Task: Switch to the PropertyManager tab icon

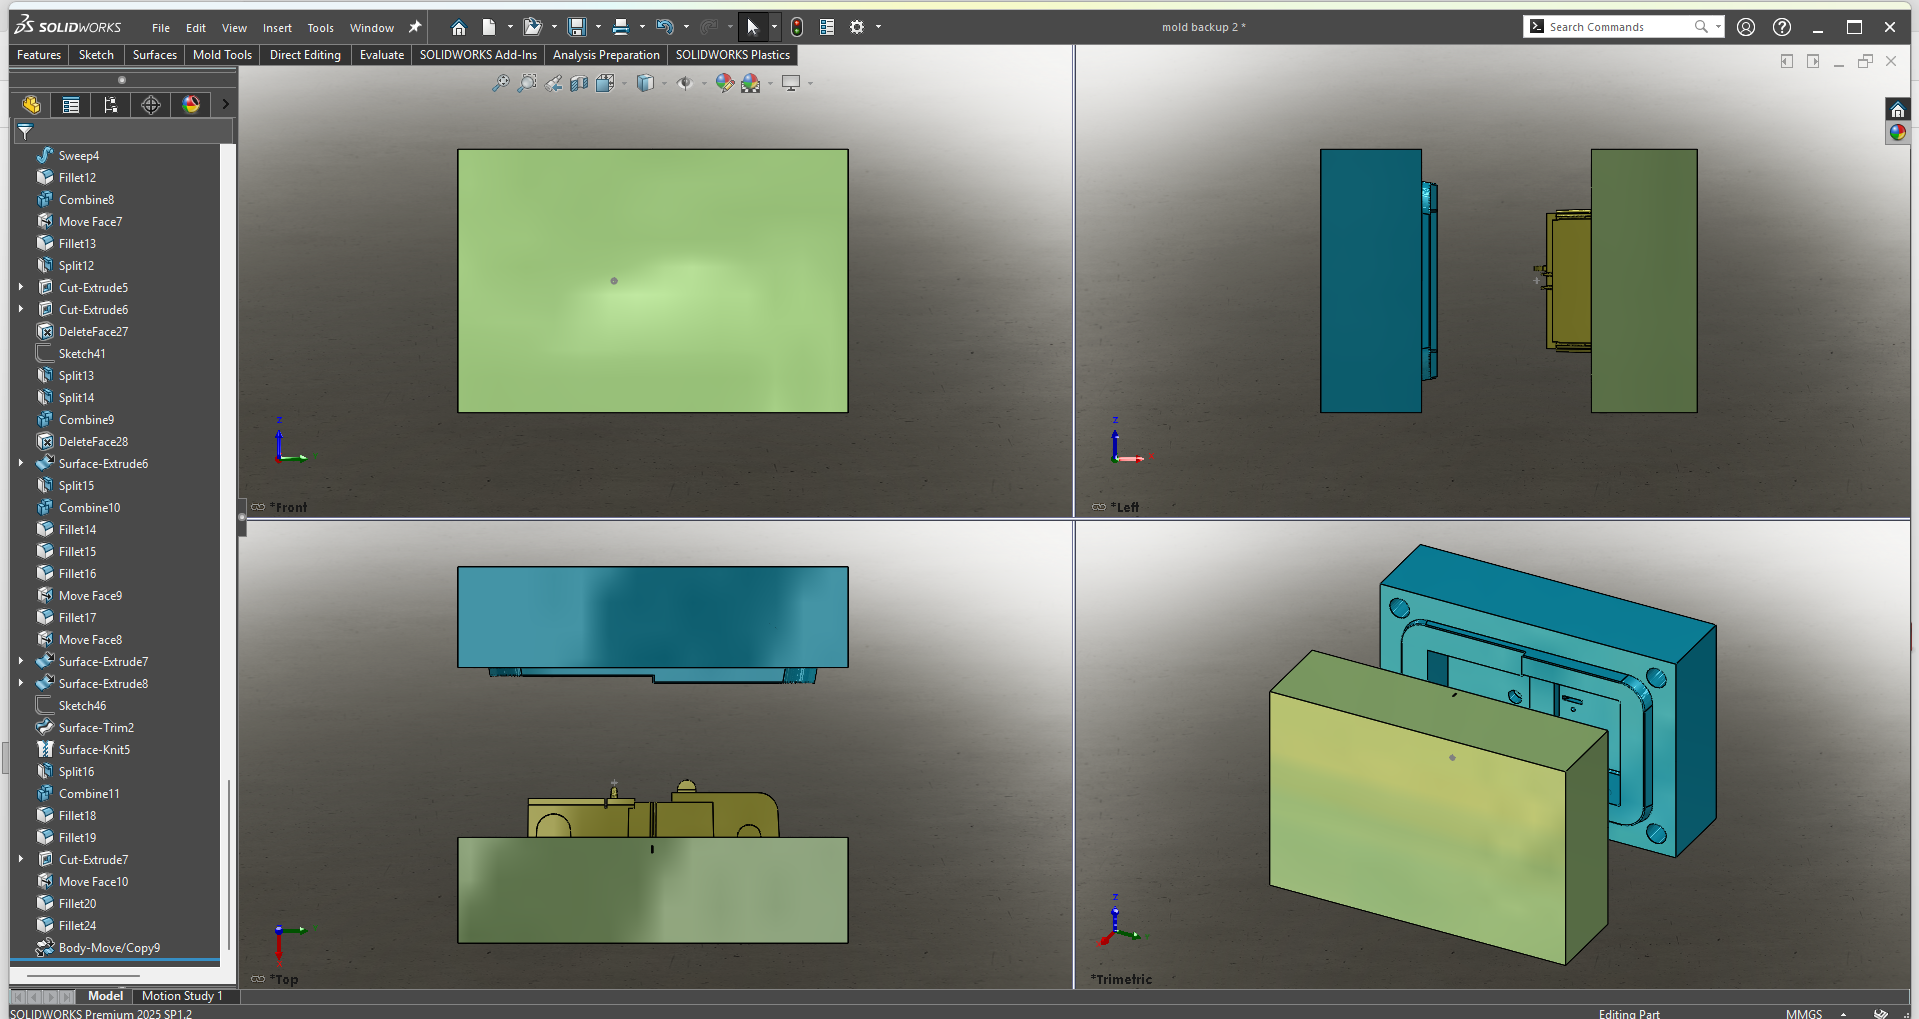Action: (71, 105)
